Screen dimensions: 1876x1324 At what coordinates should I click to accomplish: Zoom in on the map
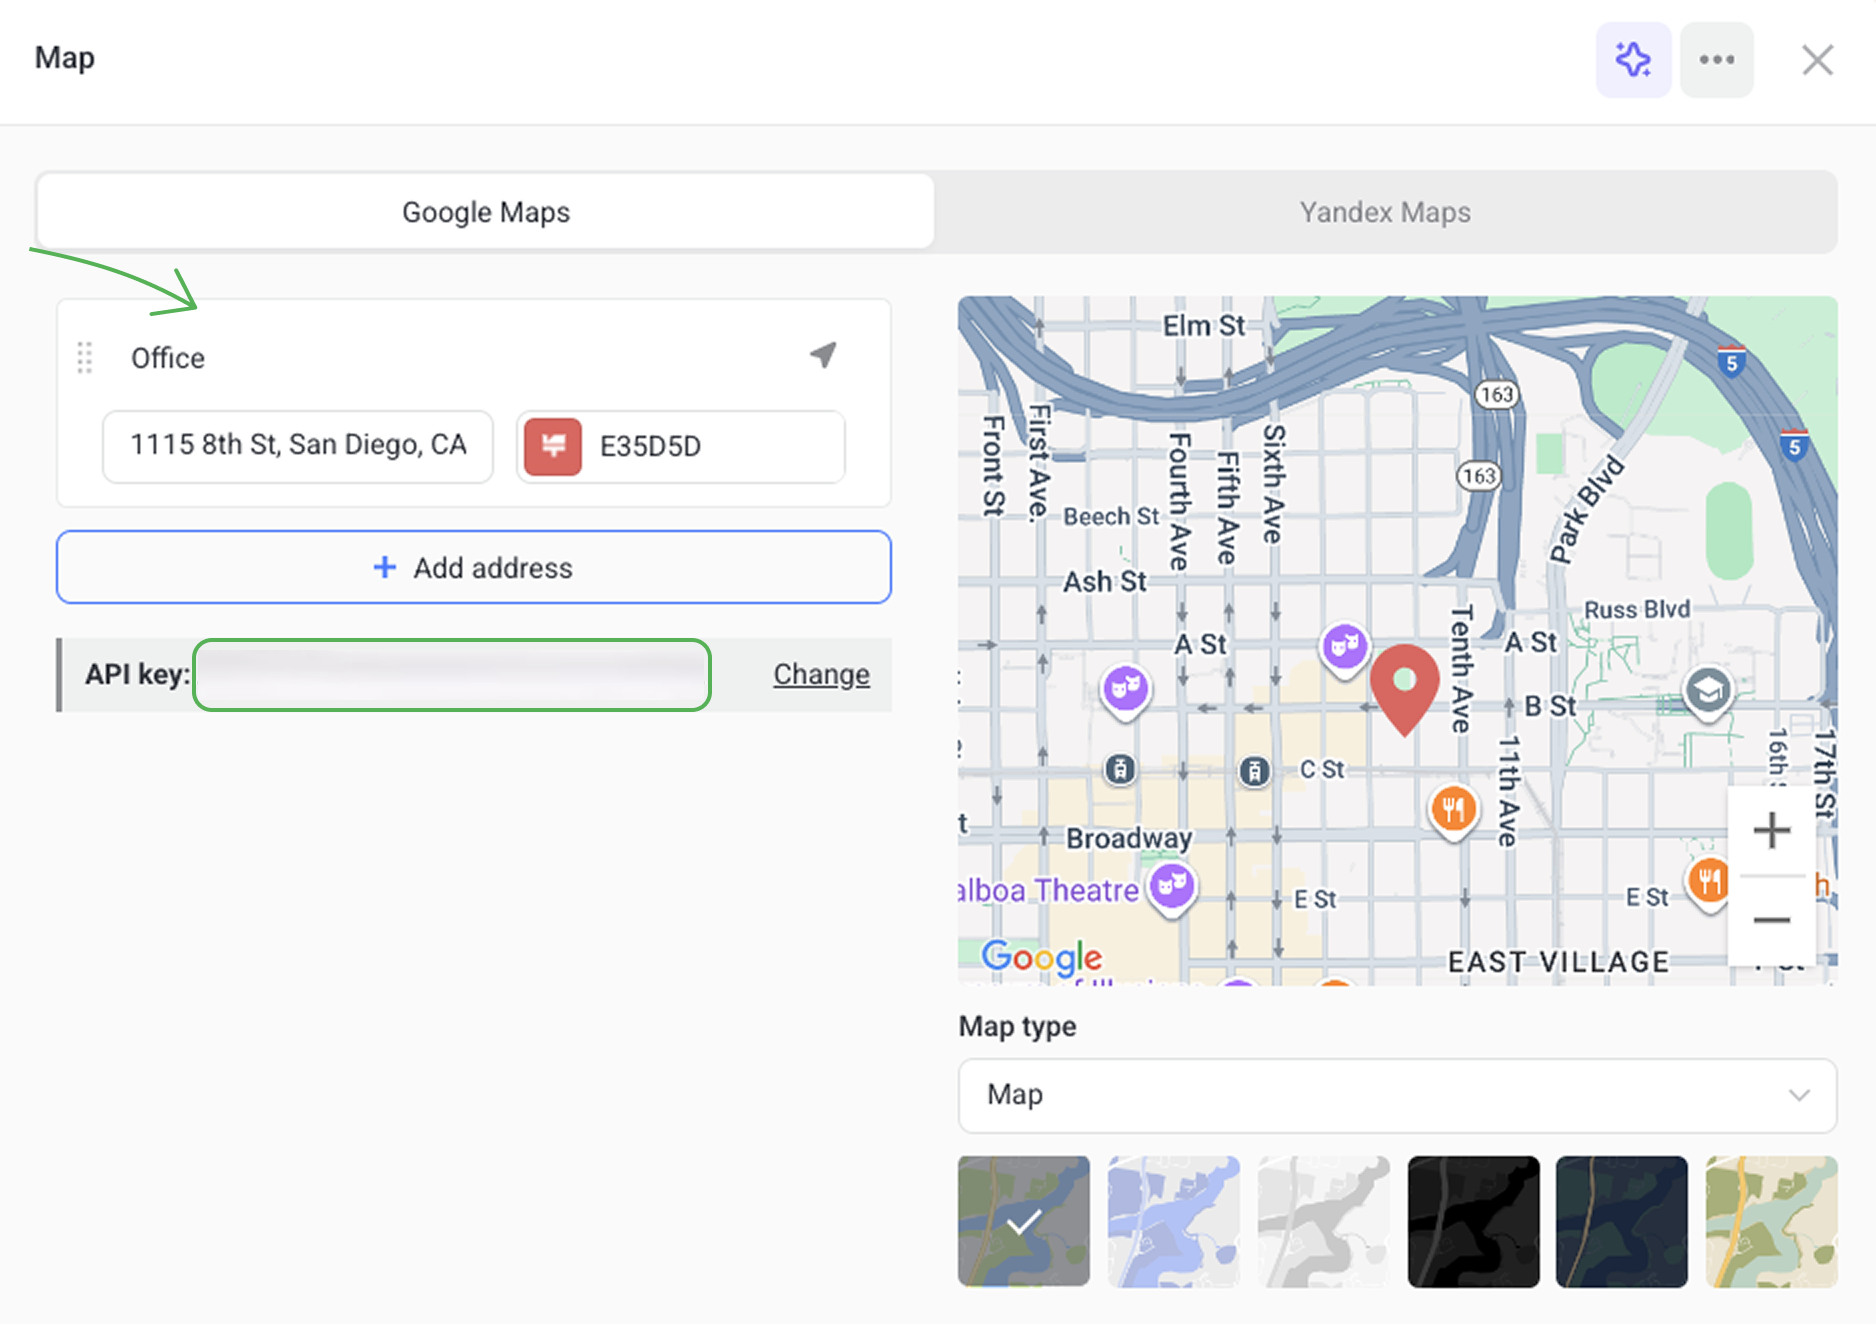click(1771, 830)
